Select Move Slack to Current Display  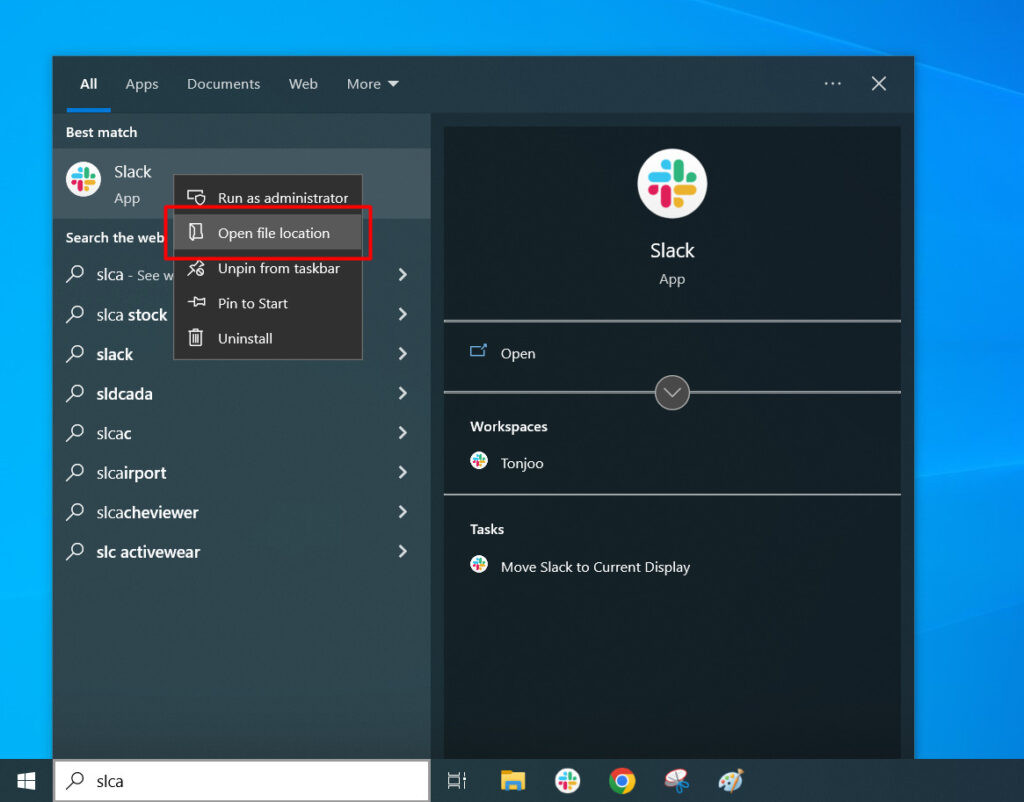click(598, 566)
